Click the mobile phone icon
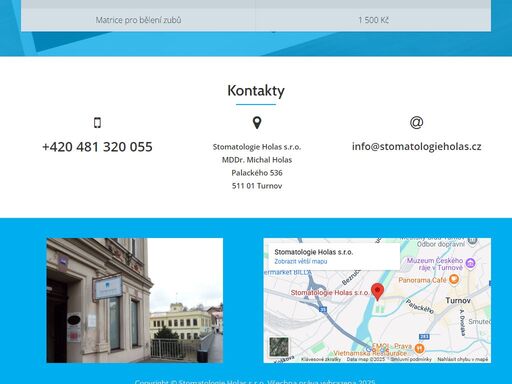 point(97,123)
